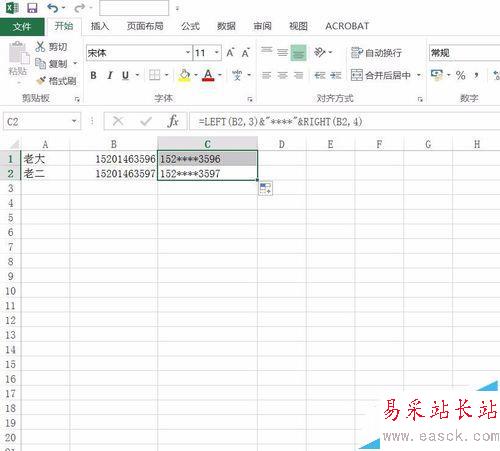Image resolution: width=500 pixels, height=451 pixels.
Task: Confirm formula entry with checkmark
Action: (146, 121)
